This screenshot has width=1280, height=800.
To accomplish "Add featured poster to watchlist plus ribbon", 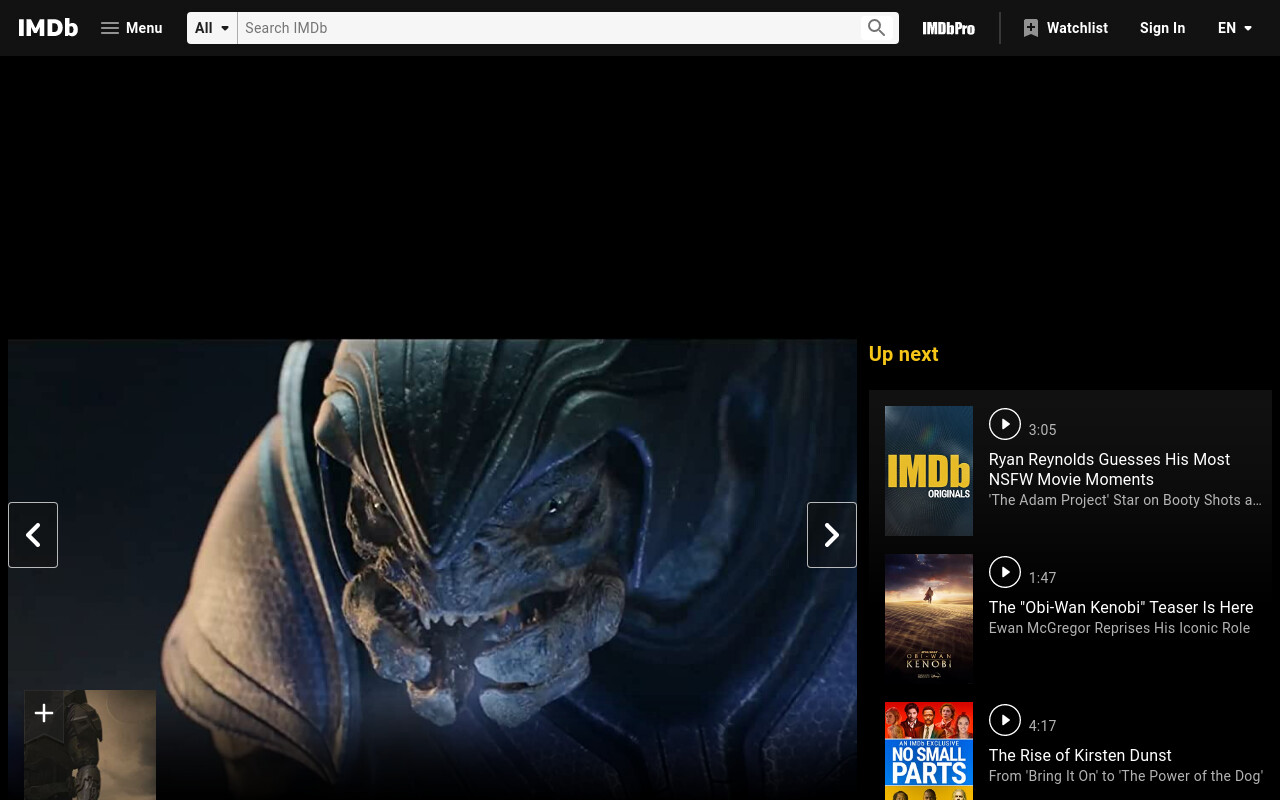I will pos(43,713).
